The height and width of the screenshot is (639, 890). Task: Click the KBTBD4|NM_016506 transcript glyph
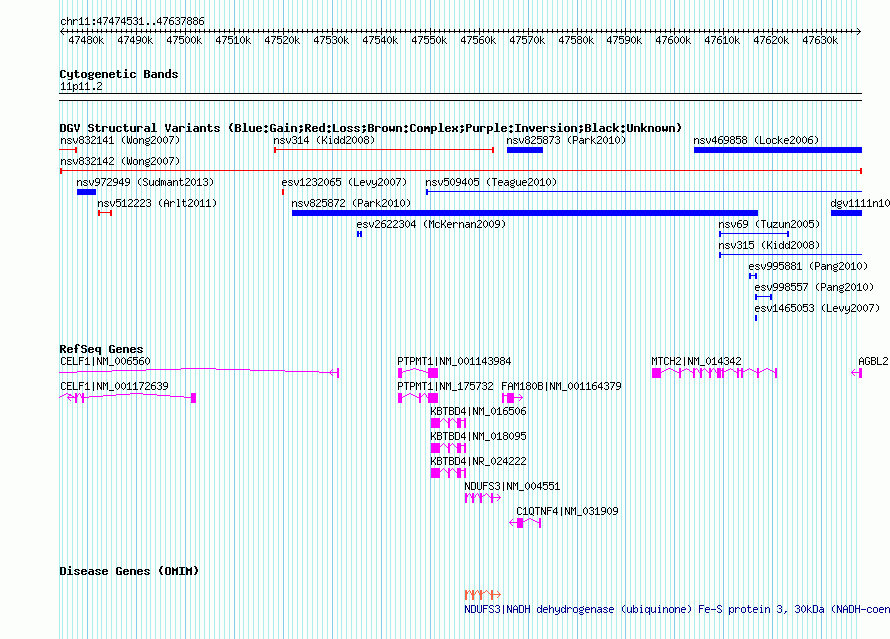[x=448, y=423]
